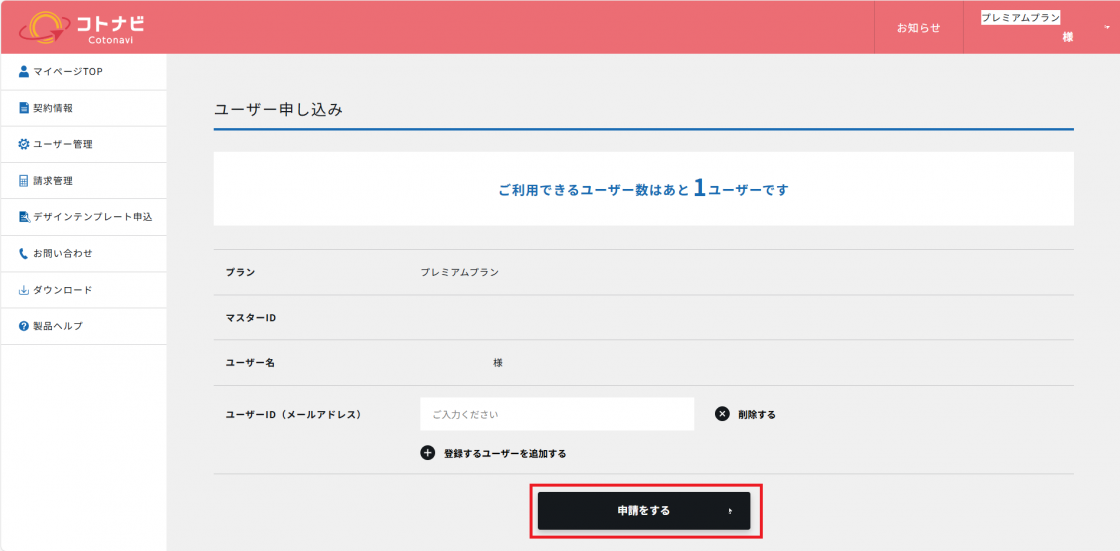Click the document icon beside 契約情報

pyautogui.click(x=24, y=108)
